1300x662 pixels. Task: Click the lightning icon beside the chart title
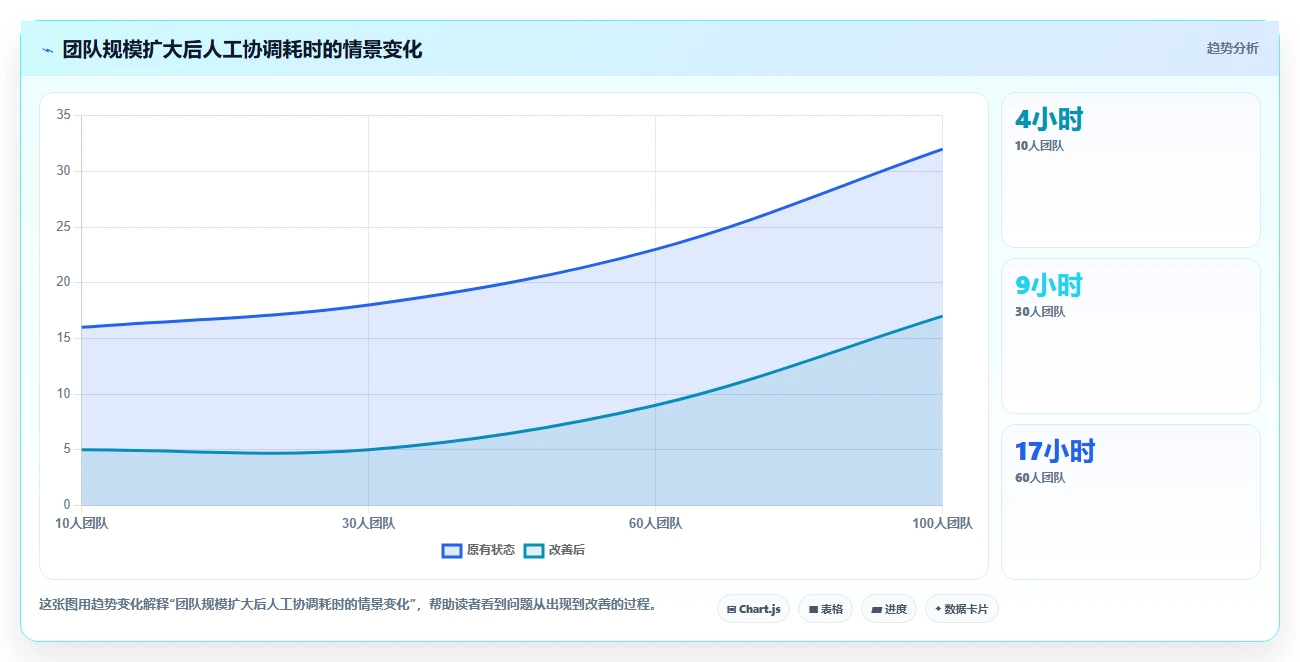[x=47, y=50]
